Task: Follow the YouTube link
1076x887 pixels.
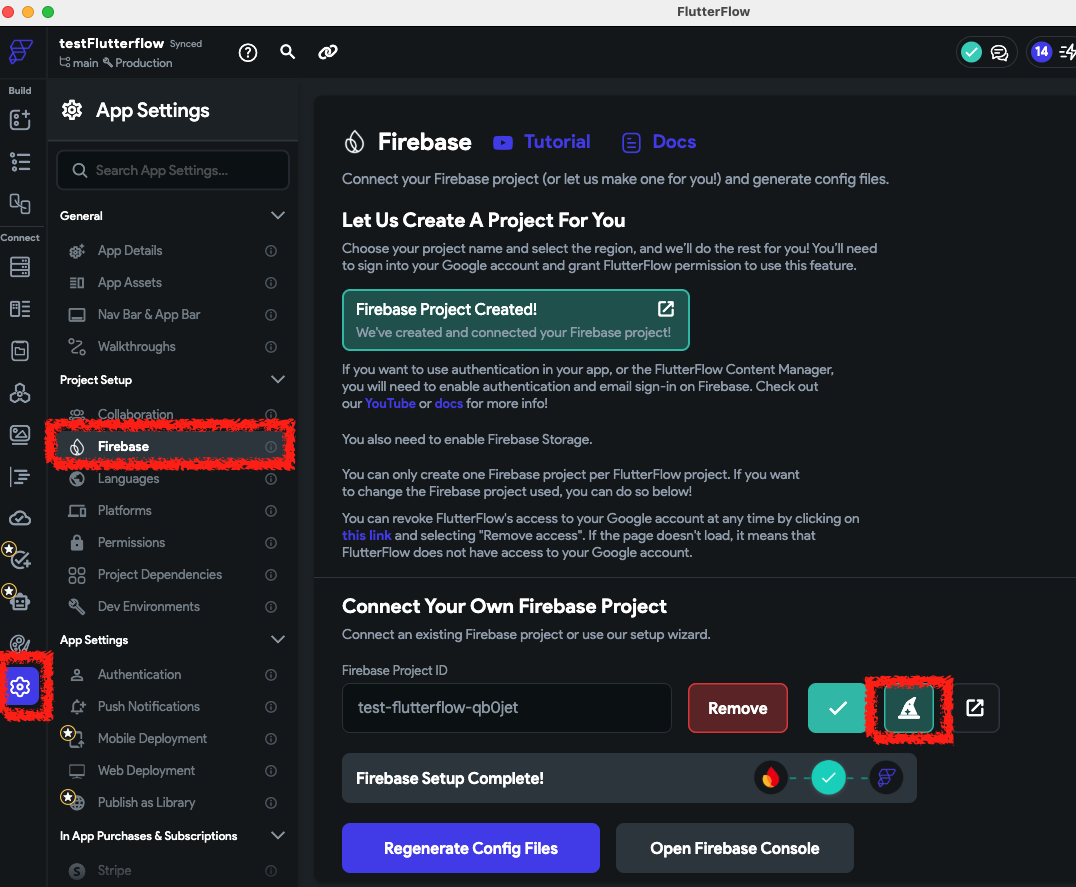Action: 390,403
